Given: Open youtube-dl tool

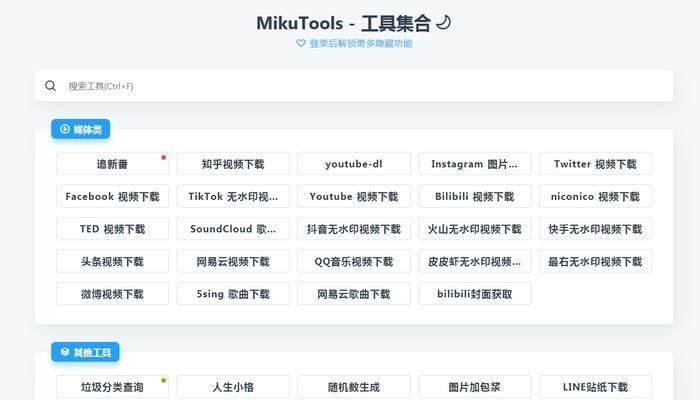Looking at the screenshot, I should [x=354, y=164].
